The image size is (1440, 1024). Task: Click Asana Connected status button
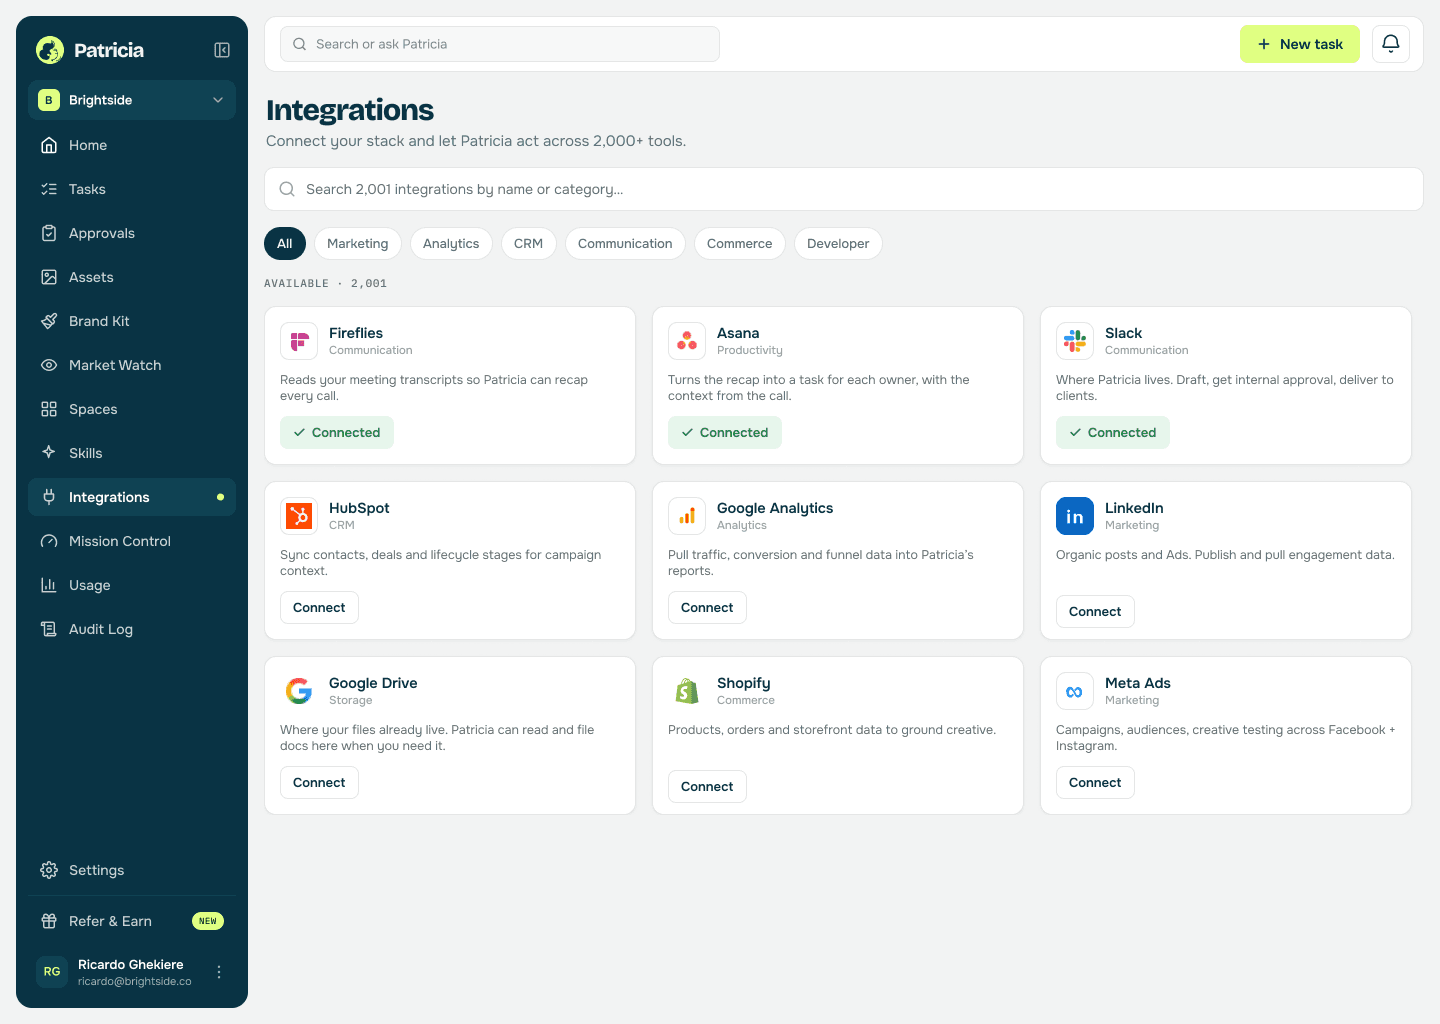coord(725,433)
